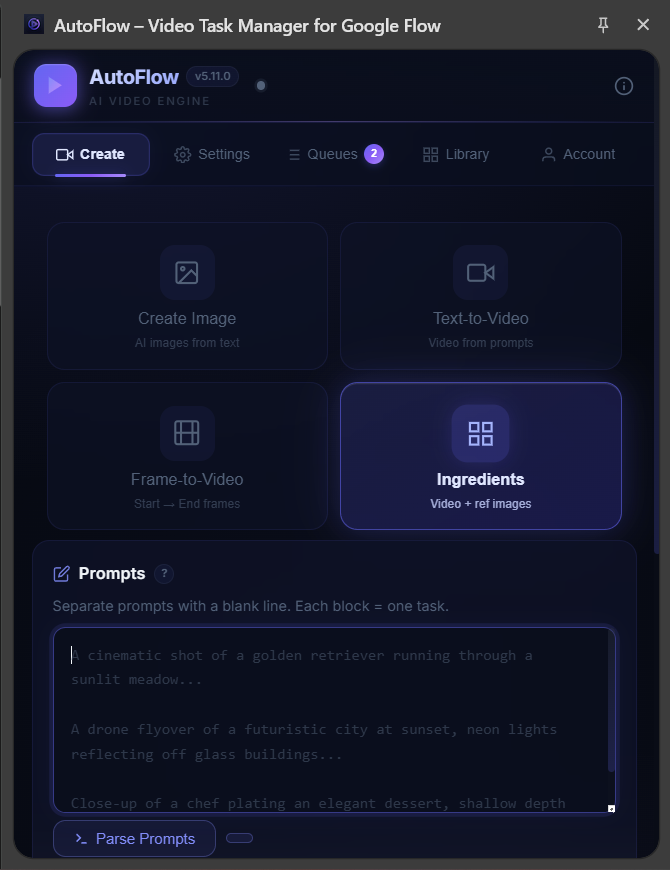Switch to the Create tab
This screenshot has width=670, height=870.
pos(91,154)
